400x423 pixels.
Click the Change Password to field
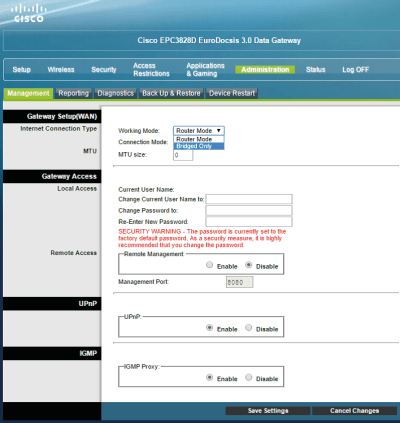[249, 211]
